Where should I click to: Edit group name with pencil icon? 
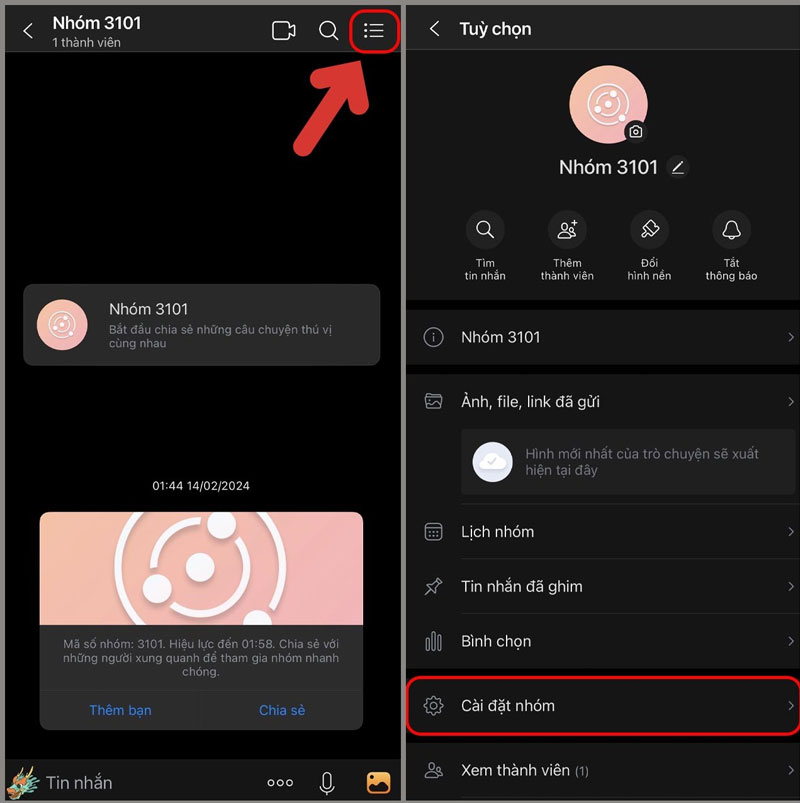tap(678, 167)
